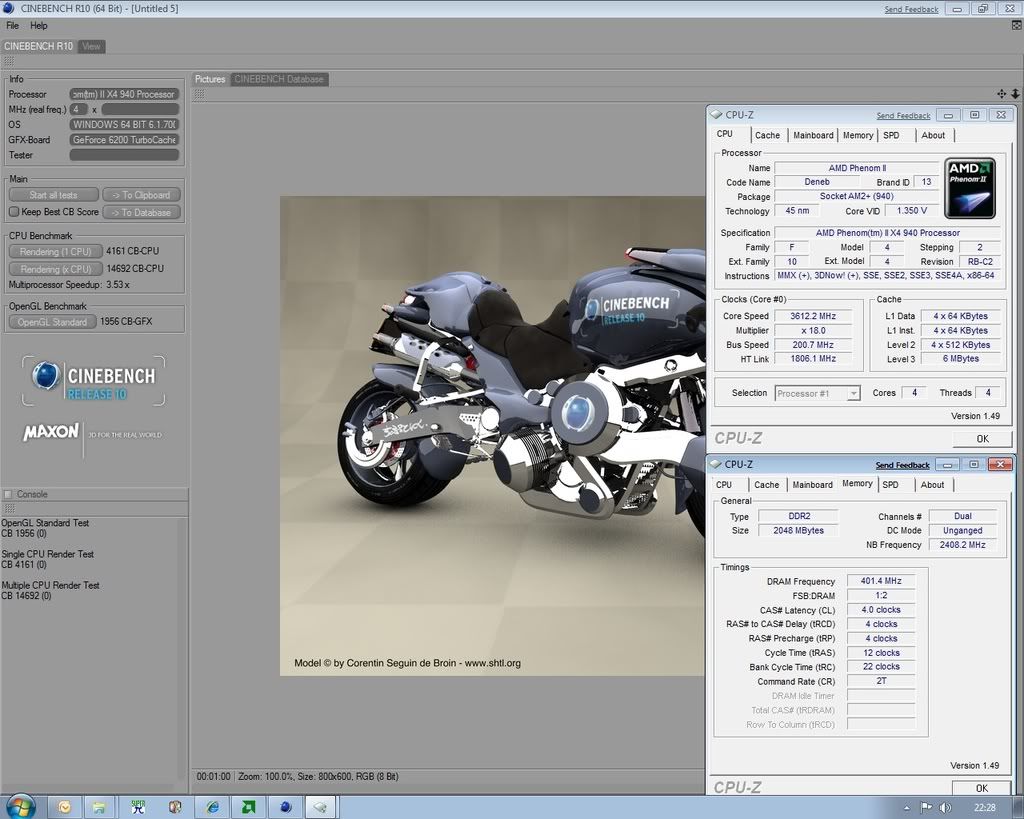Click the Core Speed value 3612.2 MHz
This screenshot has width=1024, height=819.
coord(812,316)
